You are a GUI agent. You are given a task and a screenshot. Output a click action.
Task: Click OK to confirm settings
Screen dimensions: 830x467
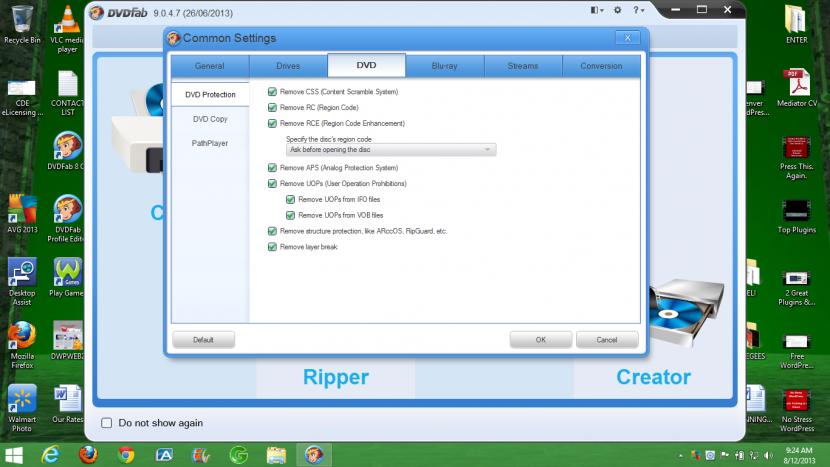pyautogui.click(x=540, y=340)
